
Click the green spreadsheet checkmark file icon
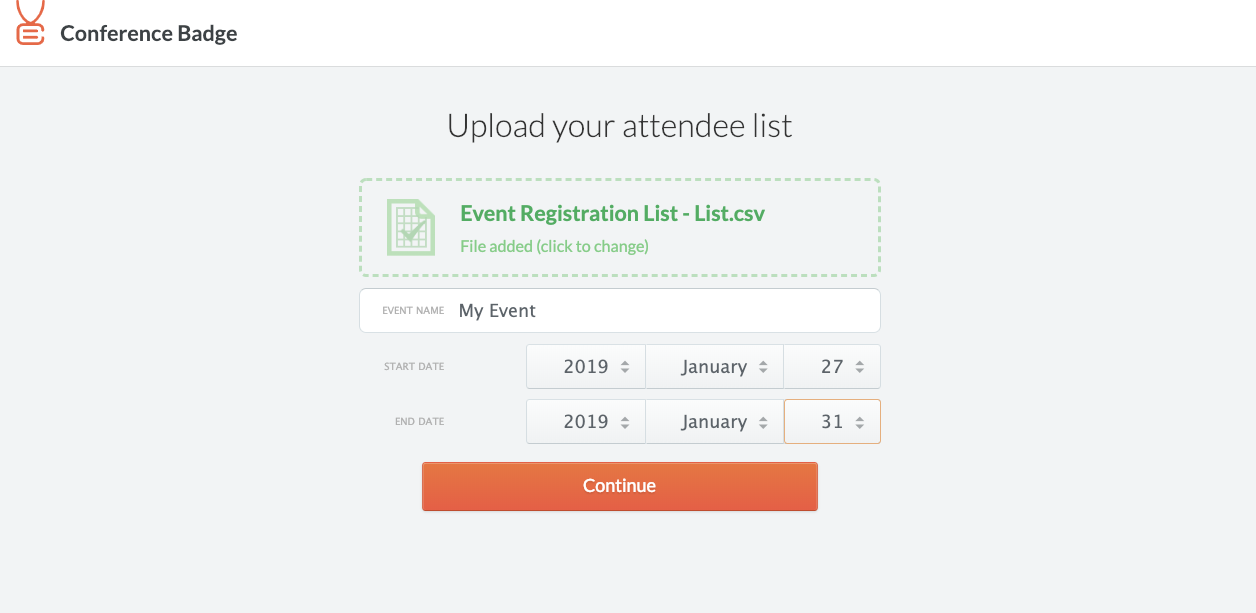pos(411,228)
